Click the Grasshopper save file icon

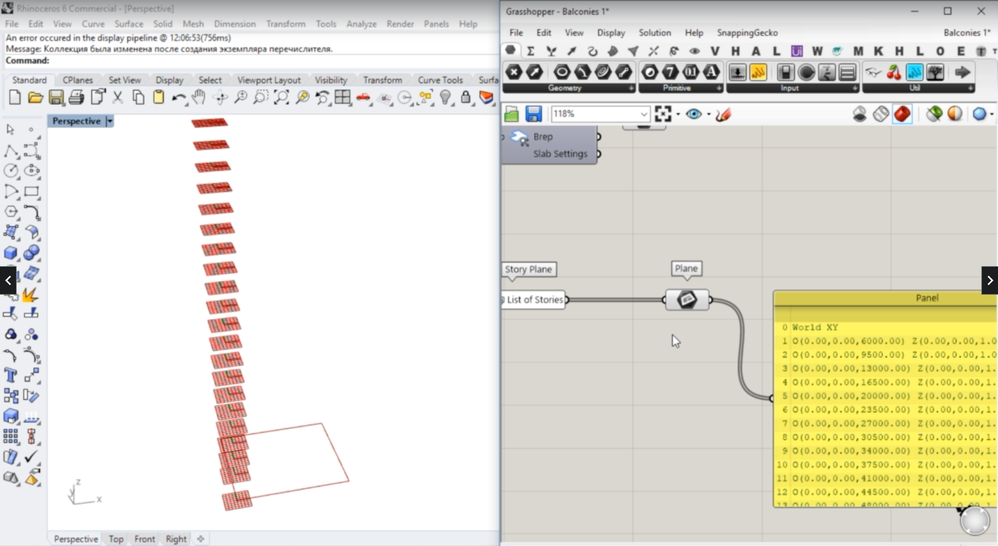533,114
